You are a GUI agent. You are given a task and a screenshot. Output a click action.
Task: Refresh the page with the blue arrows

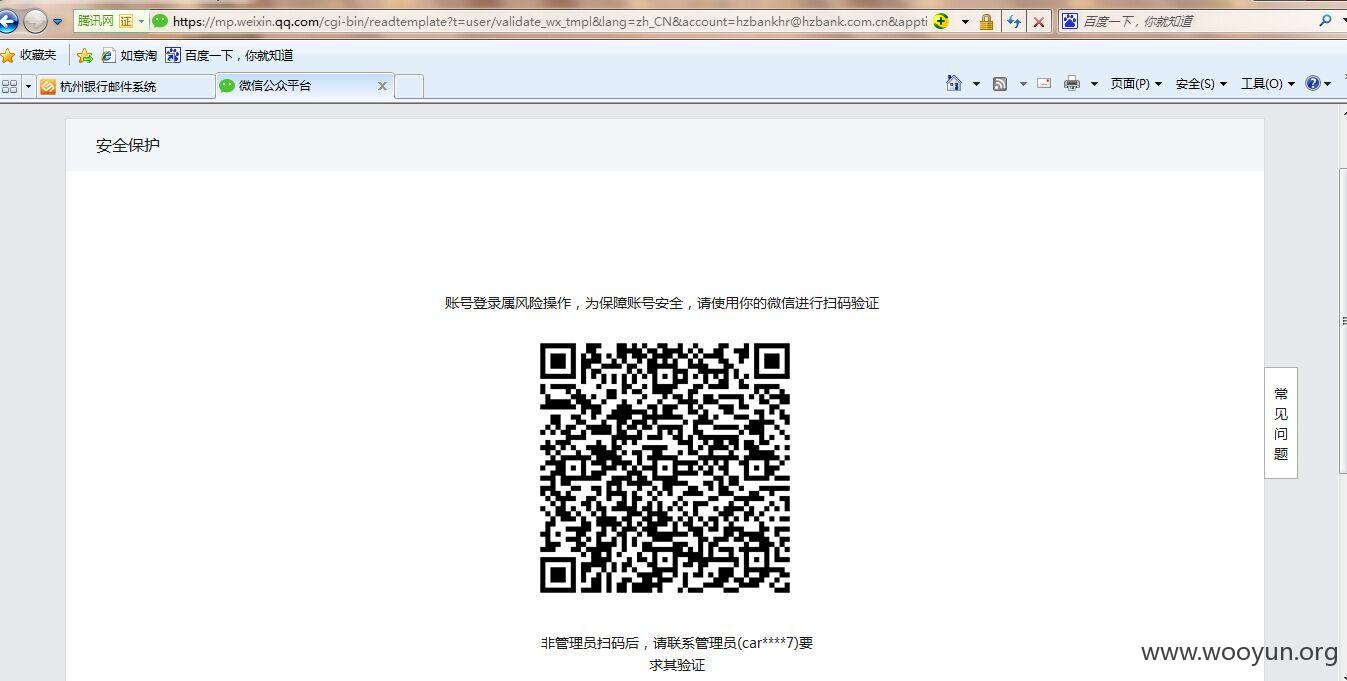1014,21
